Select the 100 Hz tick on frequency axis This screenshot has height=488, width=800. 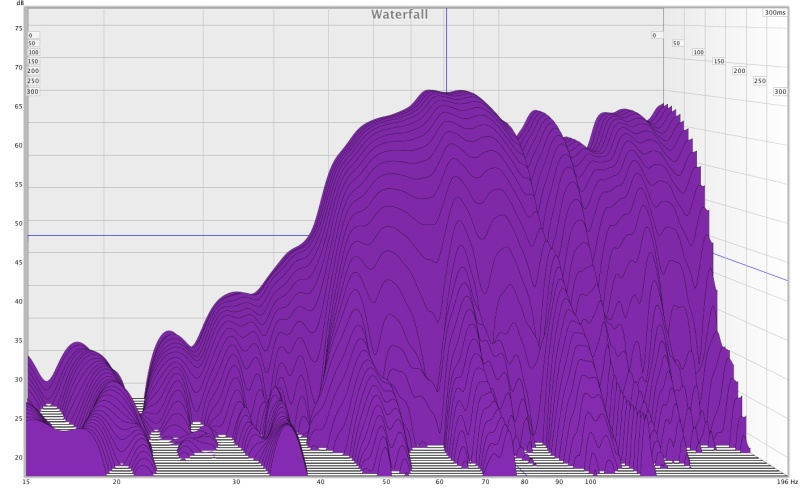(590, 482)
